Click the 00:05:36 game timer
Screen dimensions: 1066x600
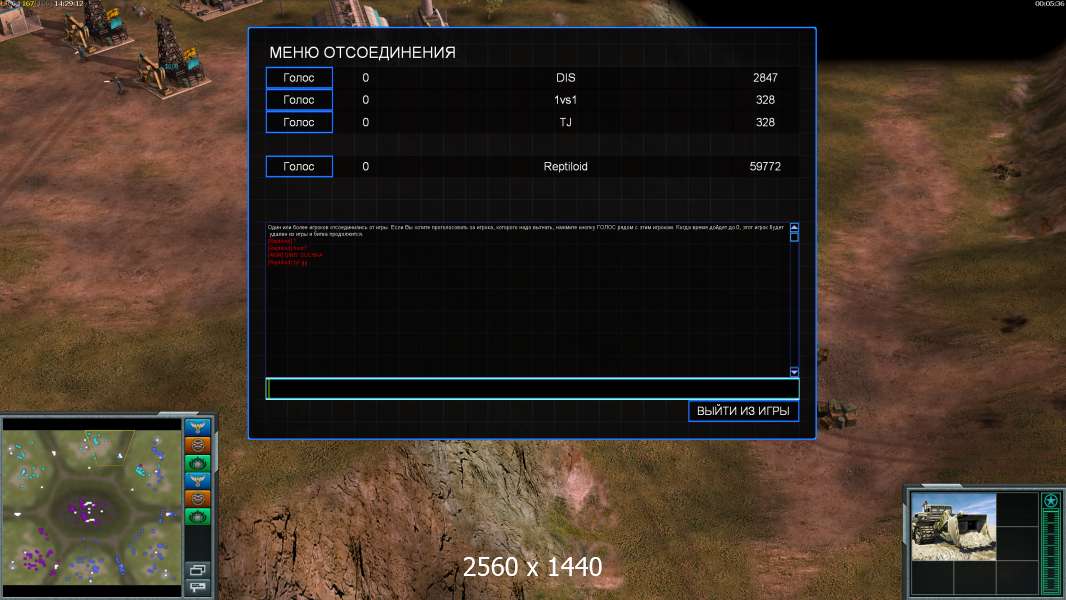pos(1049,3)
